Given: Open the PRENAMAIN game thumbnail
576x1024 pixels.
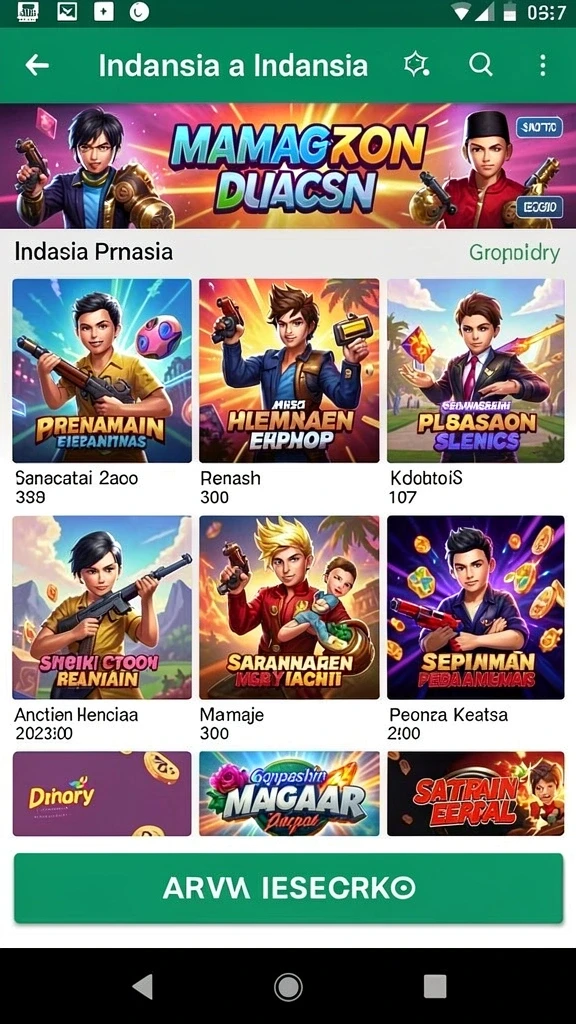Looking at the screenshot, I should [x=102, y=370].
